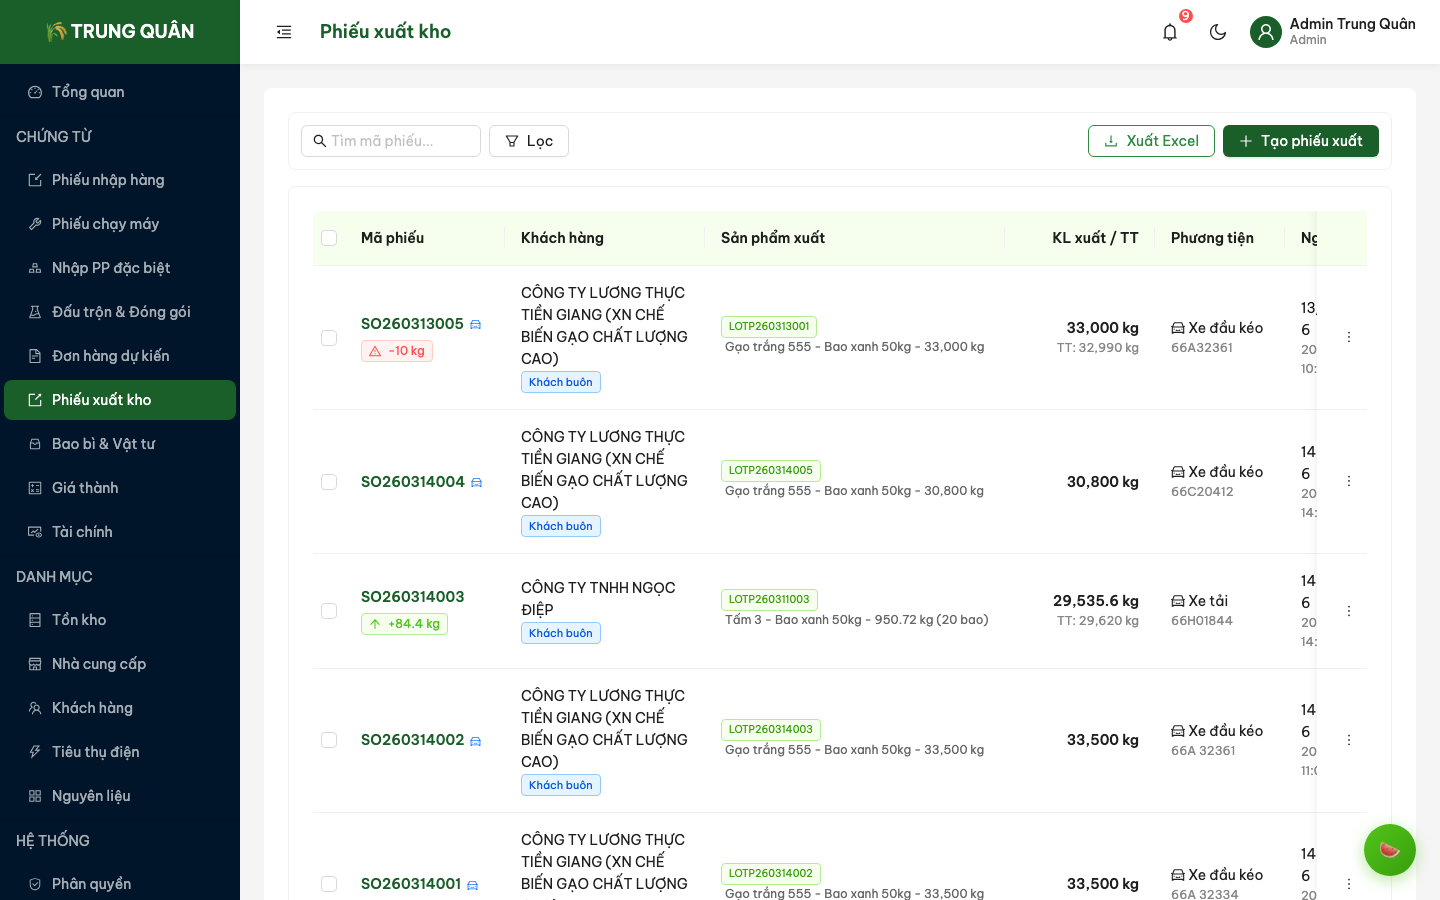This screenshot has height=900, width=1440.
Task: Collapse the sidebar menu icon
Action: pos(284,32)
